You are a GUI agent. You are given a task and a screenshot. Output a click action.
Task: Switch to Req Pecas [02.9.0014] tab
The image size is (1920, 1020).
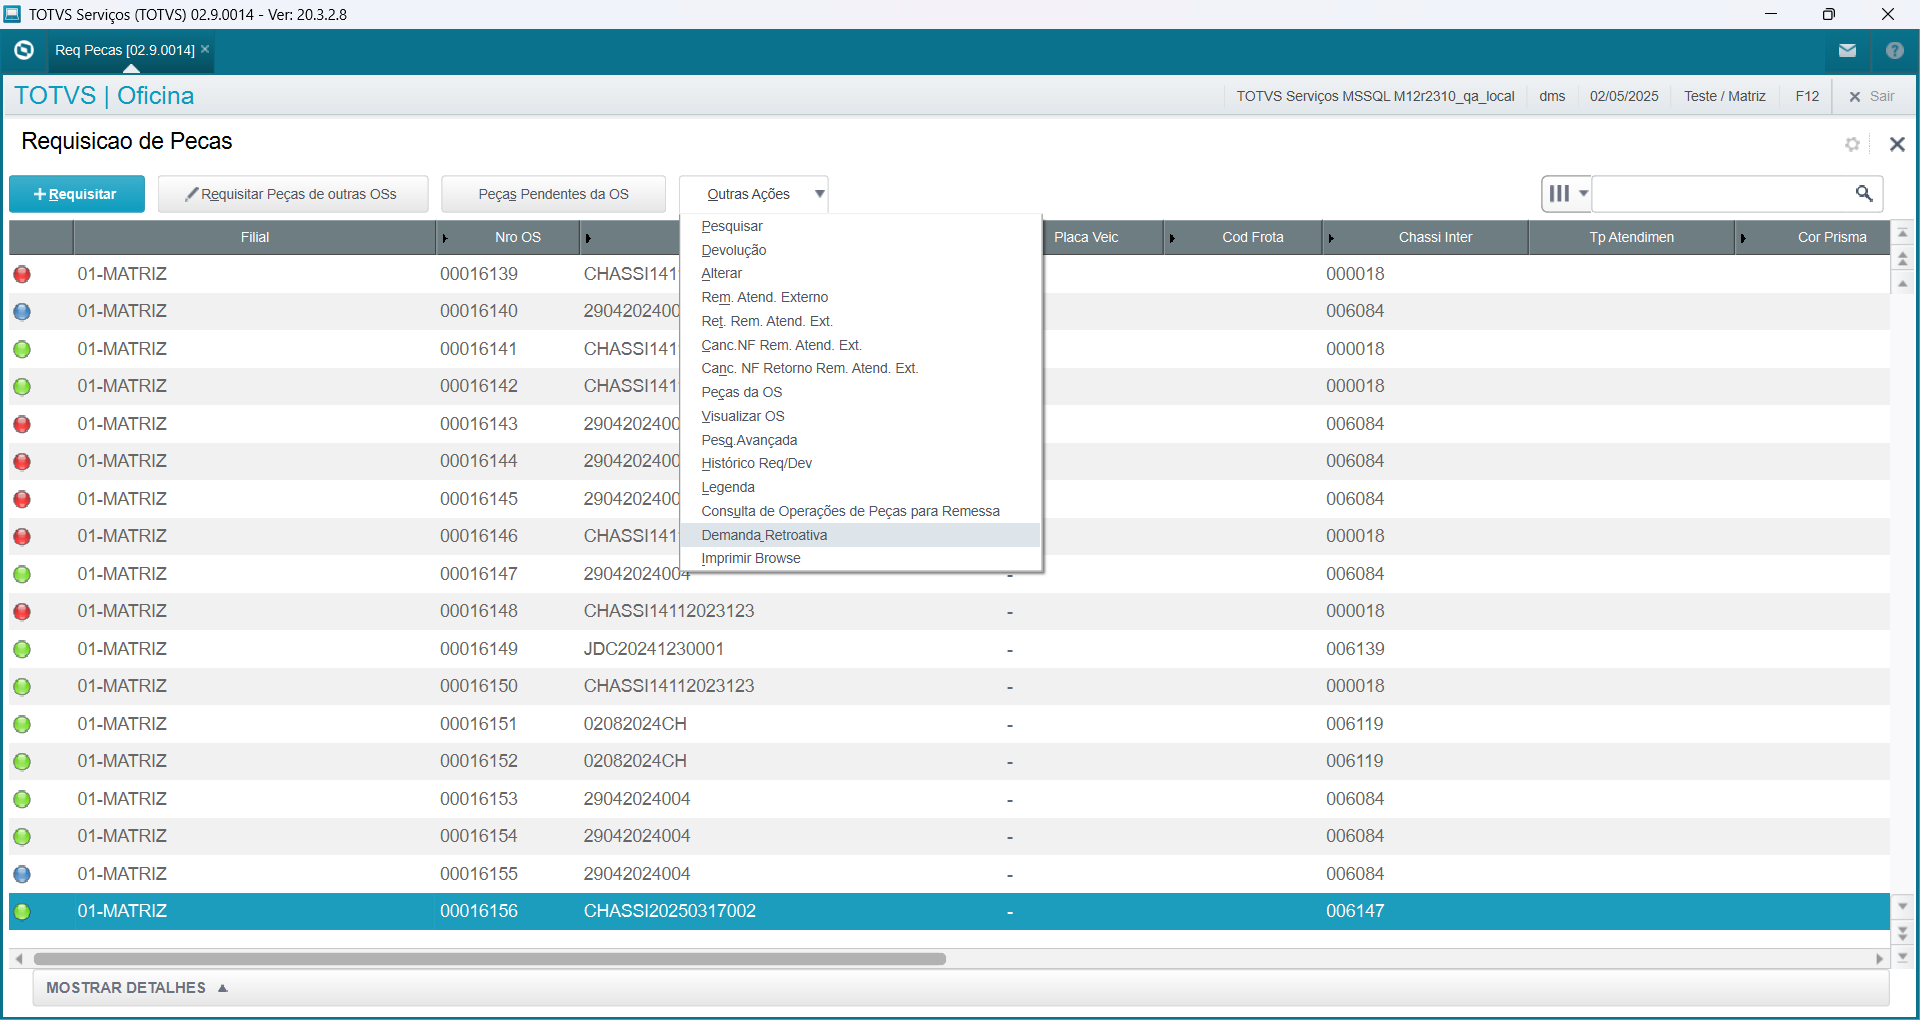pos(124,50)
